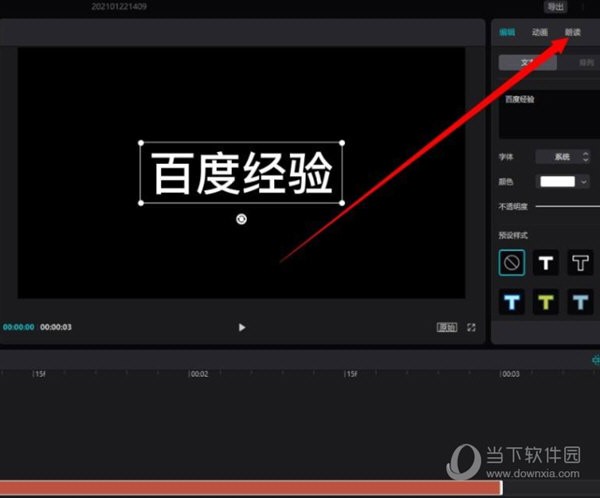Open the 字体 font dropdown
The image size is (600, 498).
[x=562, y=157]
